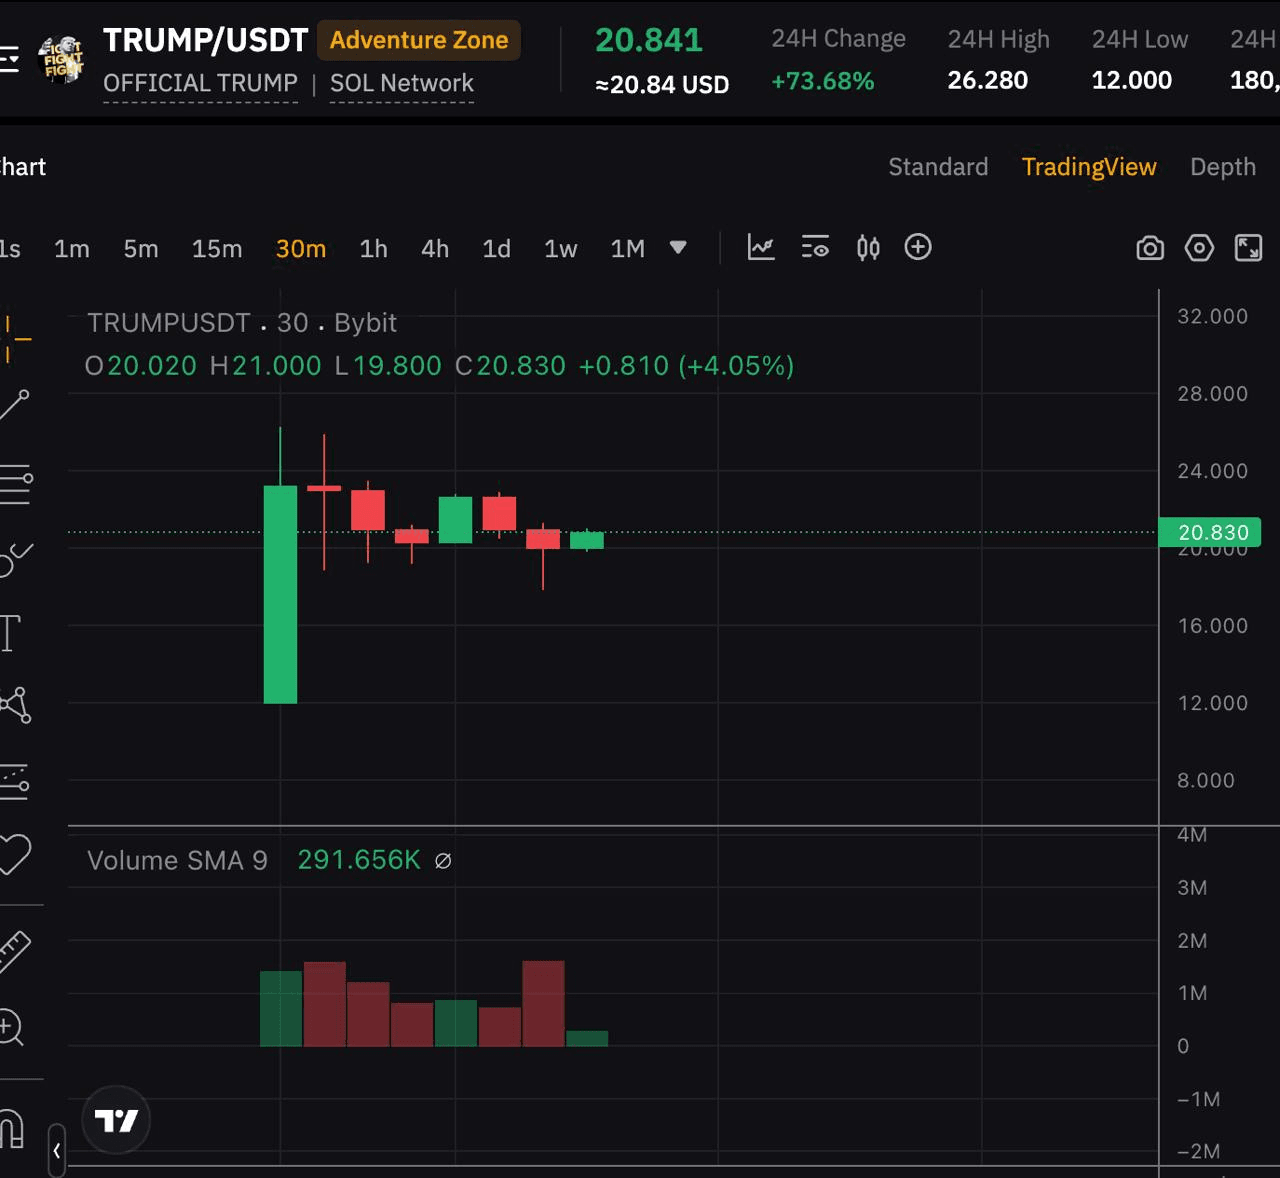The height and width of the screenshot is (1178, 1280).
Task: Click the 26.280 24H High value
Action: point(987,80)
